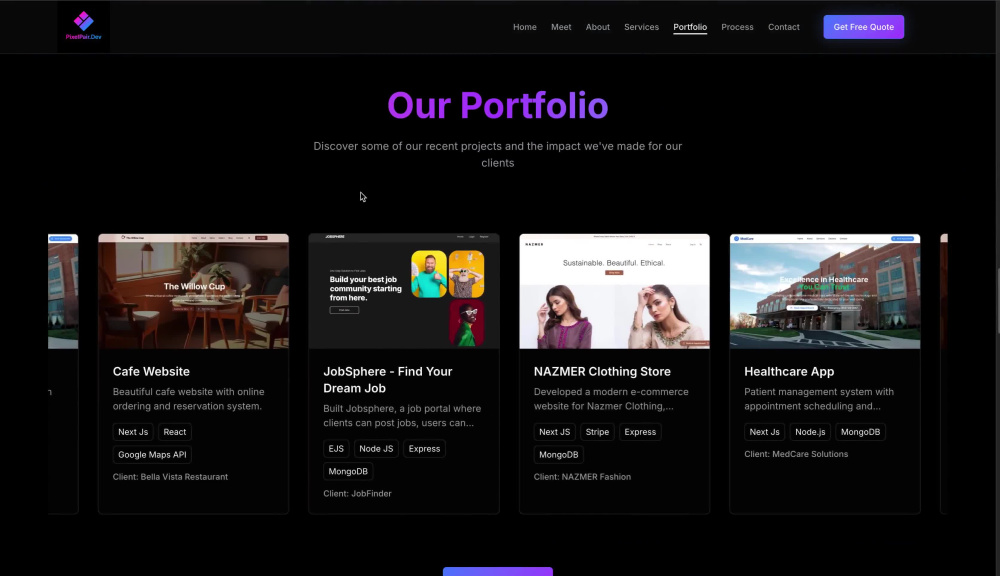Click the Cafe Website description text
This screenshot has width=1000, height=576.
[x=189, y=399]
